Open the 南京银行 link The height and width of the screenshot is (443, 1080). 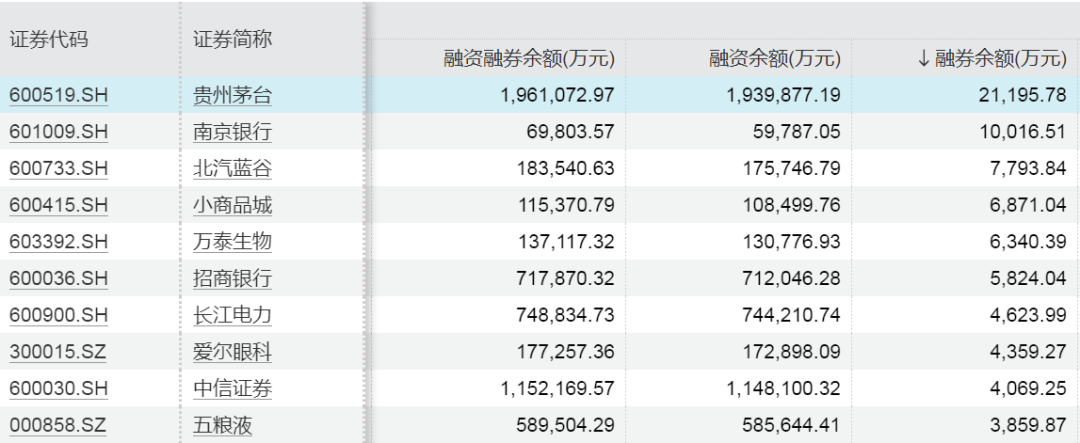232,132
